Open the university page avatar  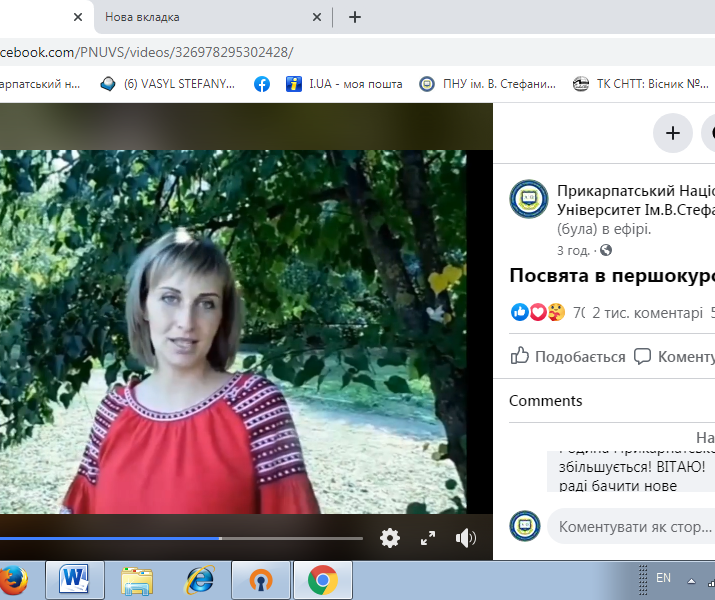(529, 199)
